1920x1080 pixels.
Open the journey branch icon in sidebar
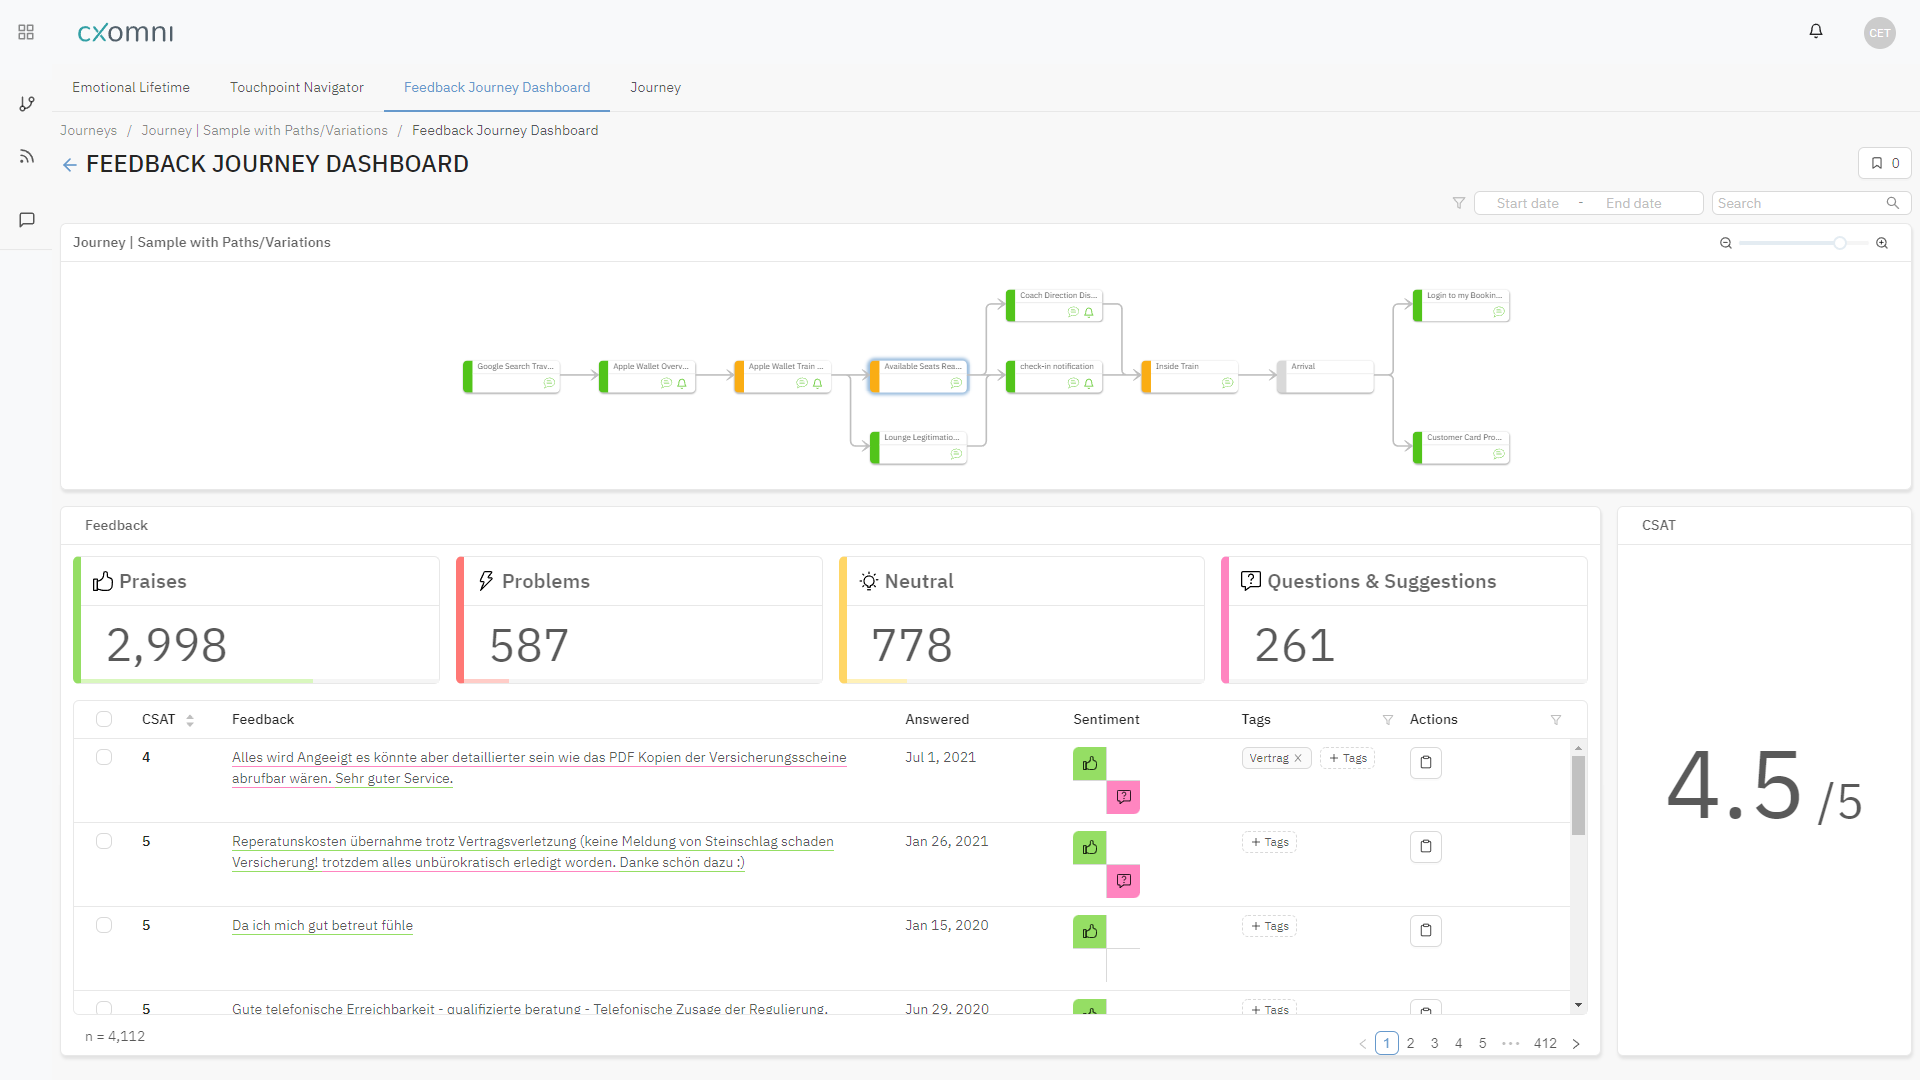point(27,103)
